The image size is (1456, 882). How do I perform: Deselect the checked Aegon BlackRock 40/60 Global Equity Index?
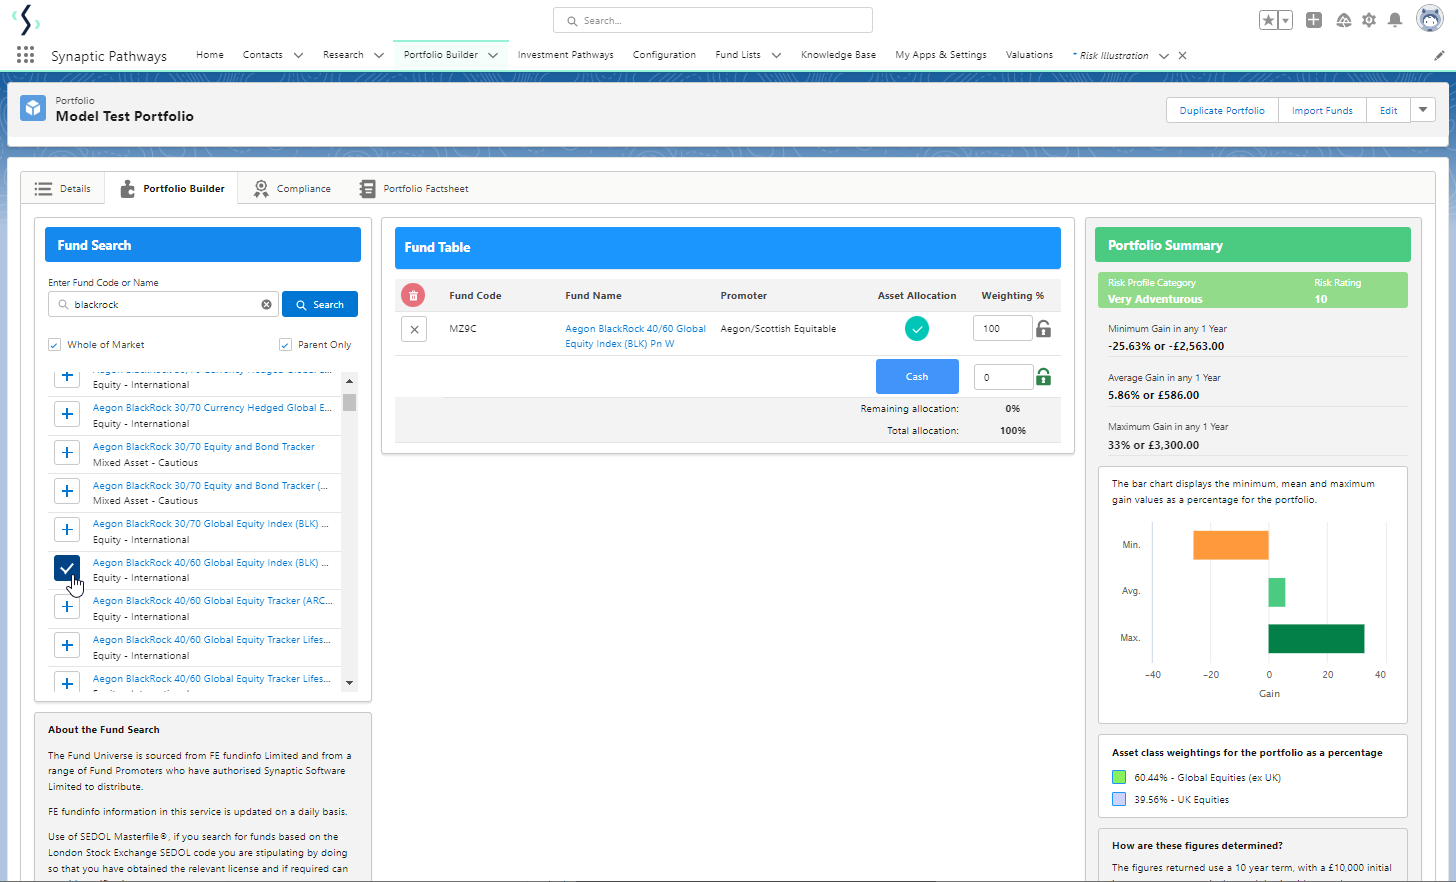[x=67, y=568]
